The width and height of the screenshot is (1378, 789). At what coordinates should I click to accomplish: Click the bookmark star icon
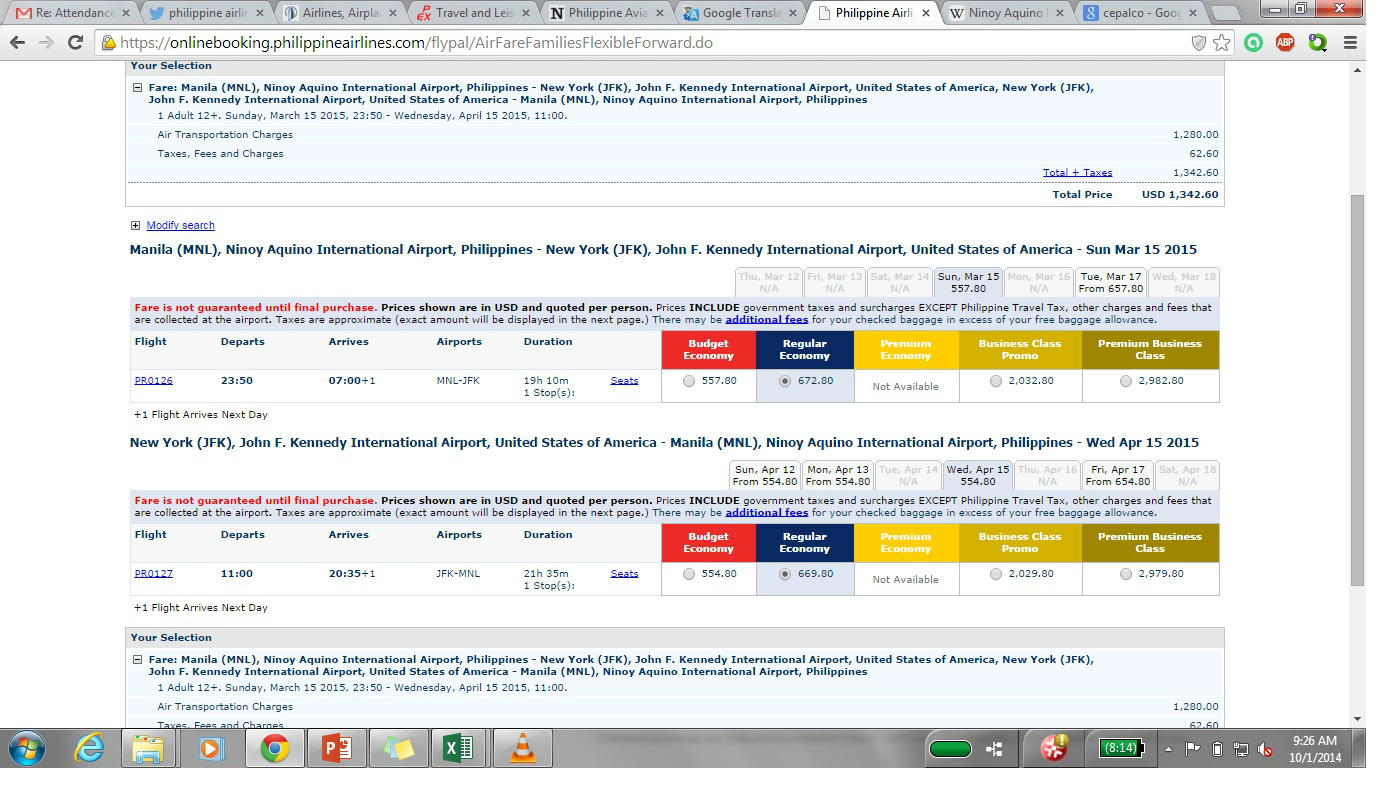(x=1222, y=43)
